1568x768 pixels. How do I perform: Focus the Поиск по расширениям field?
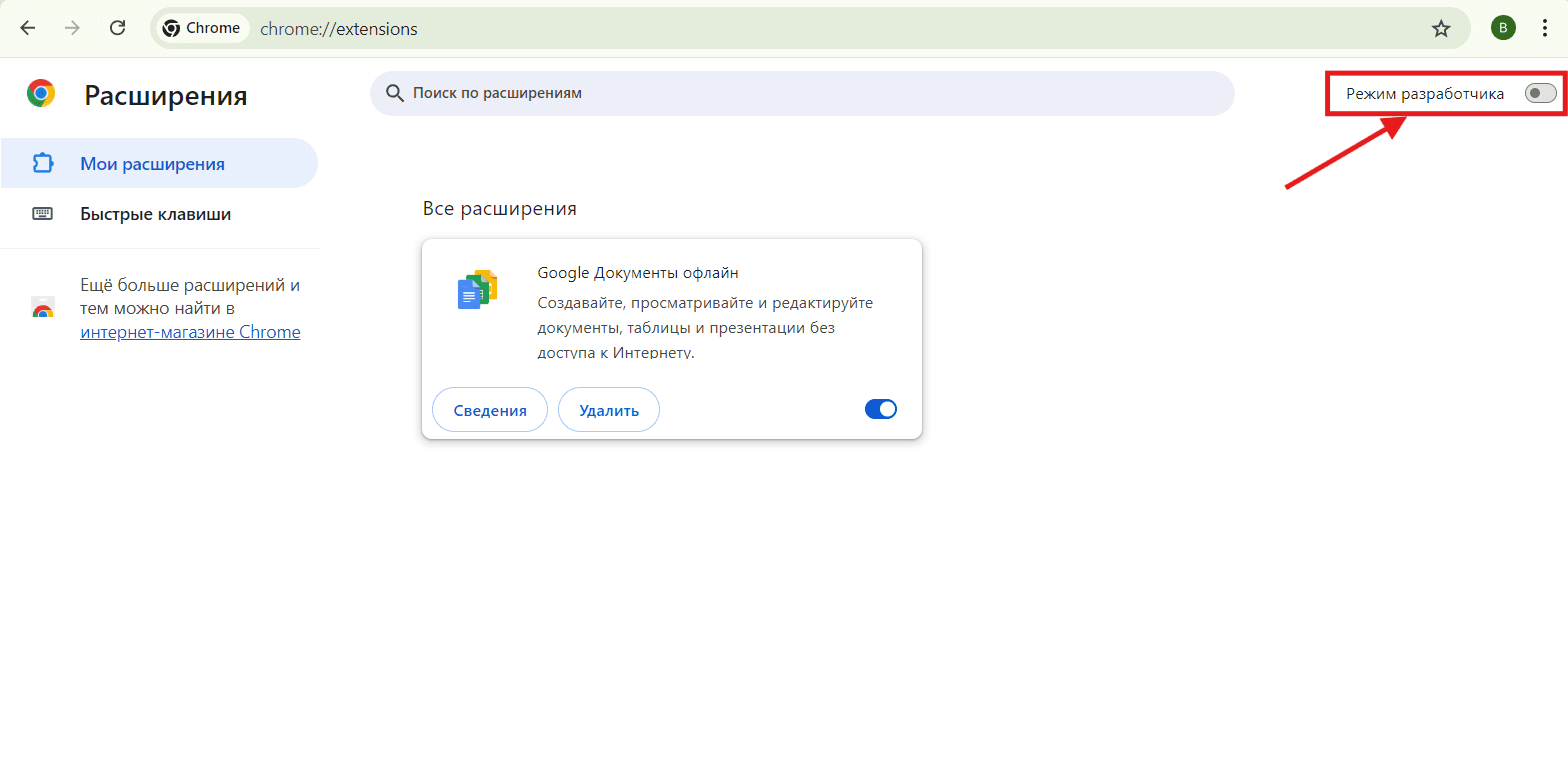800,93
